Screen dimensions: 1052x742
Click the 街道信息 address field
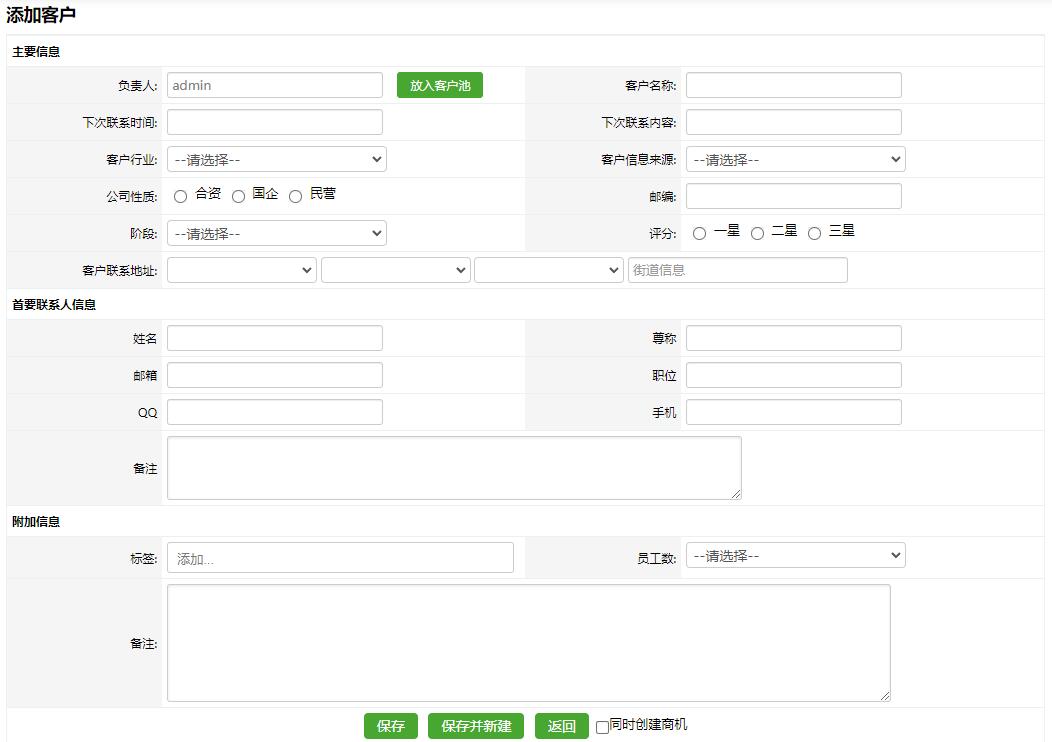pos(737,270)
